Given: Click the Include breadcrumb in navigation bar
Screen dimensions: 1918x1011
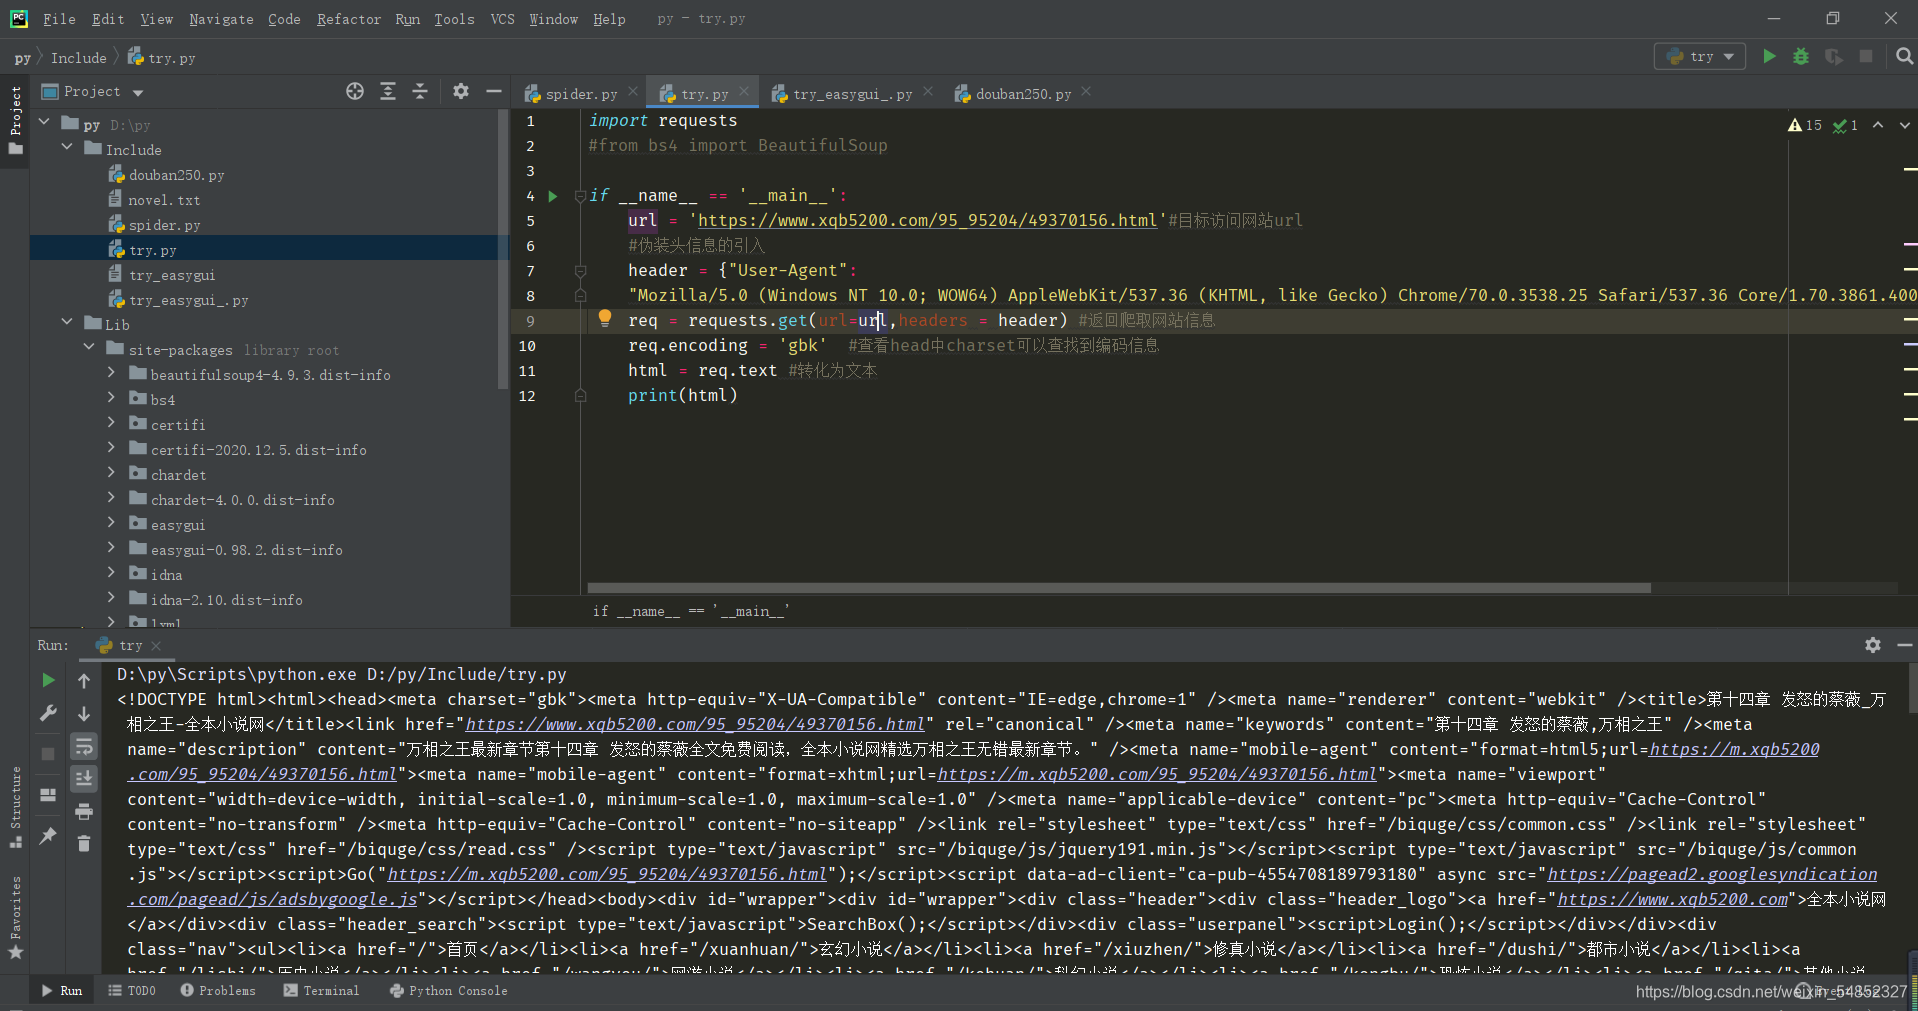Looking at the screenshot, I should (x=78, y=58).
